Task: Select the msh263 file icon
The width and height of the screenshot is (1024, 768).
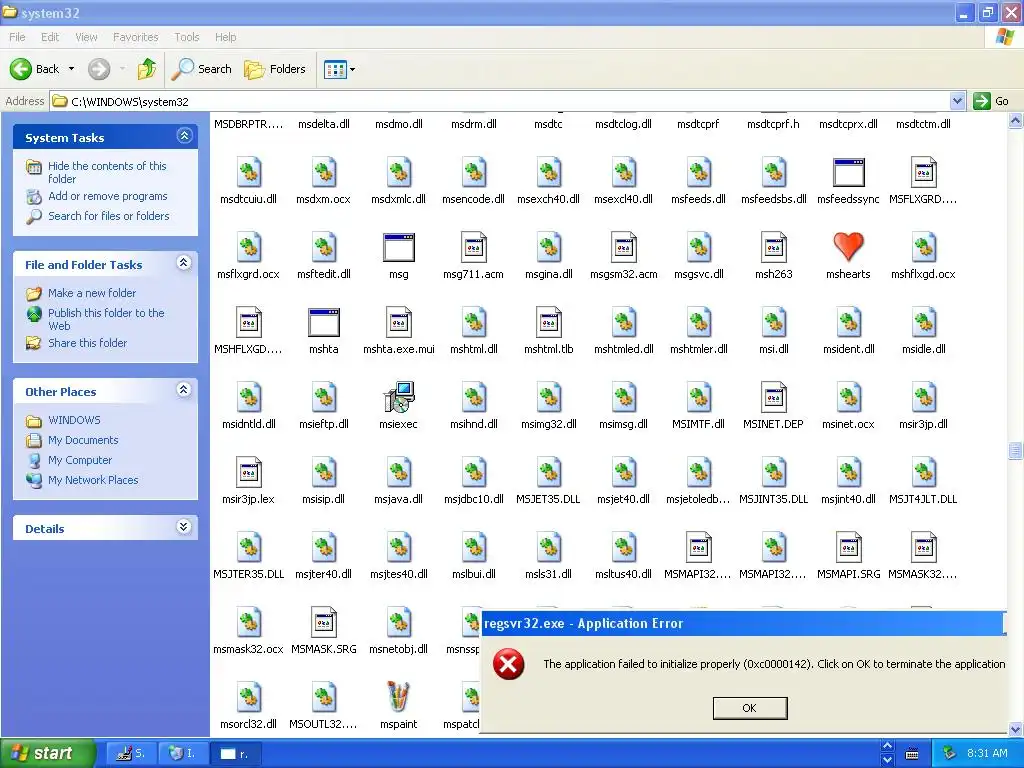Action: click(774, 248)
